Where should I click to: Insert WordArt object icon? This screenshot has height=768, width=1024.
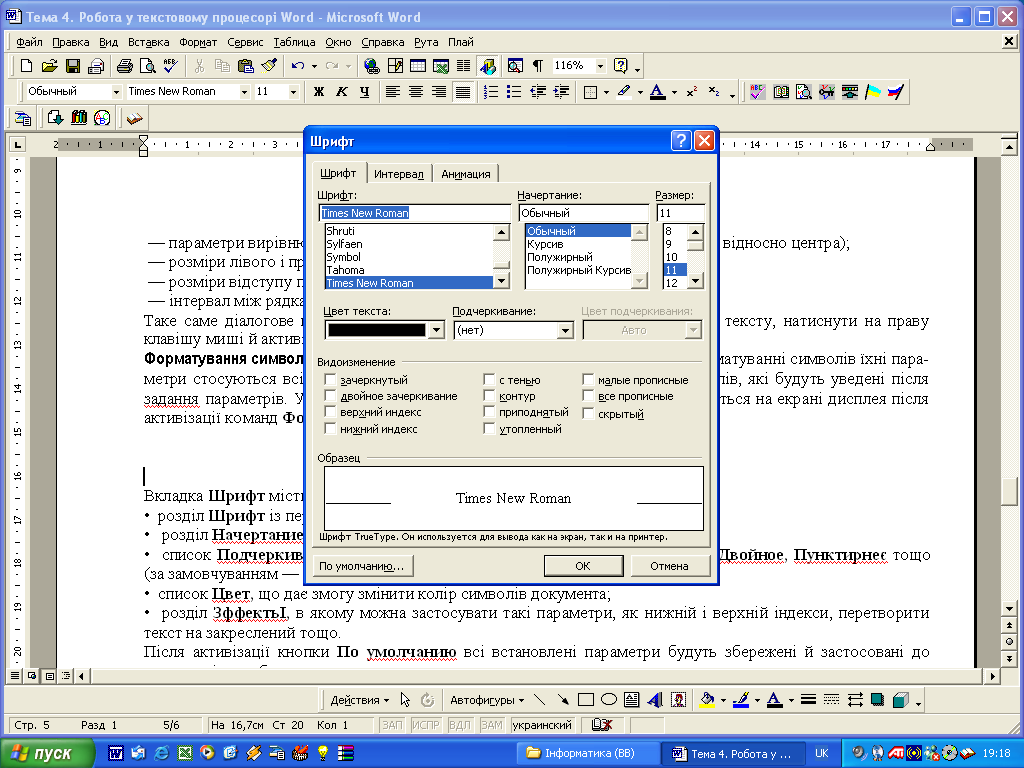click(x=654, y=700)
